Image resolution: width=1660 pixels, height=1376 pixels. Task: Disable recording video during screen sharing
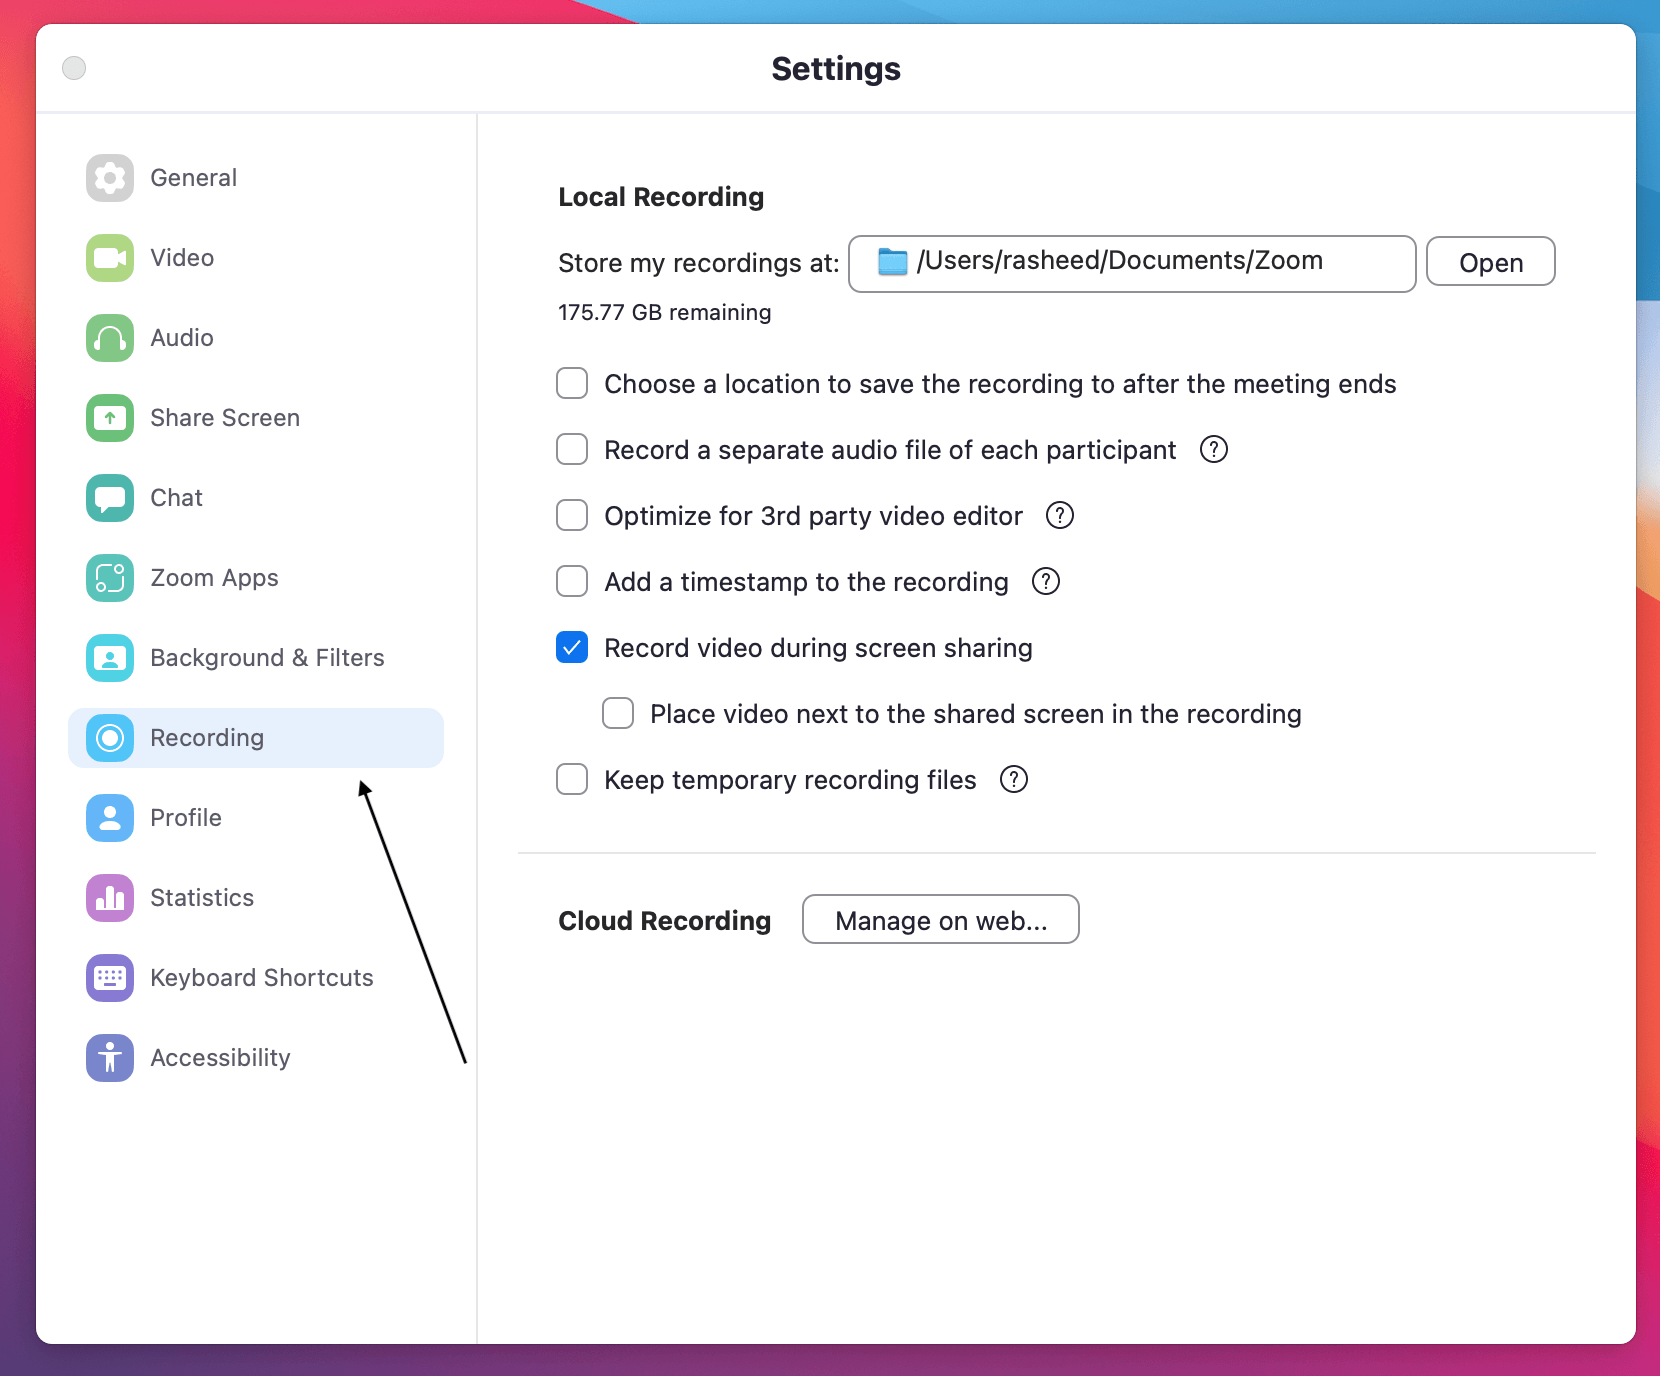tap(571, 648)
